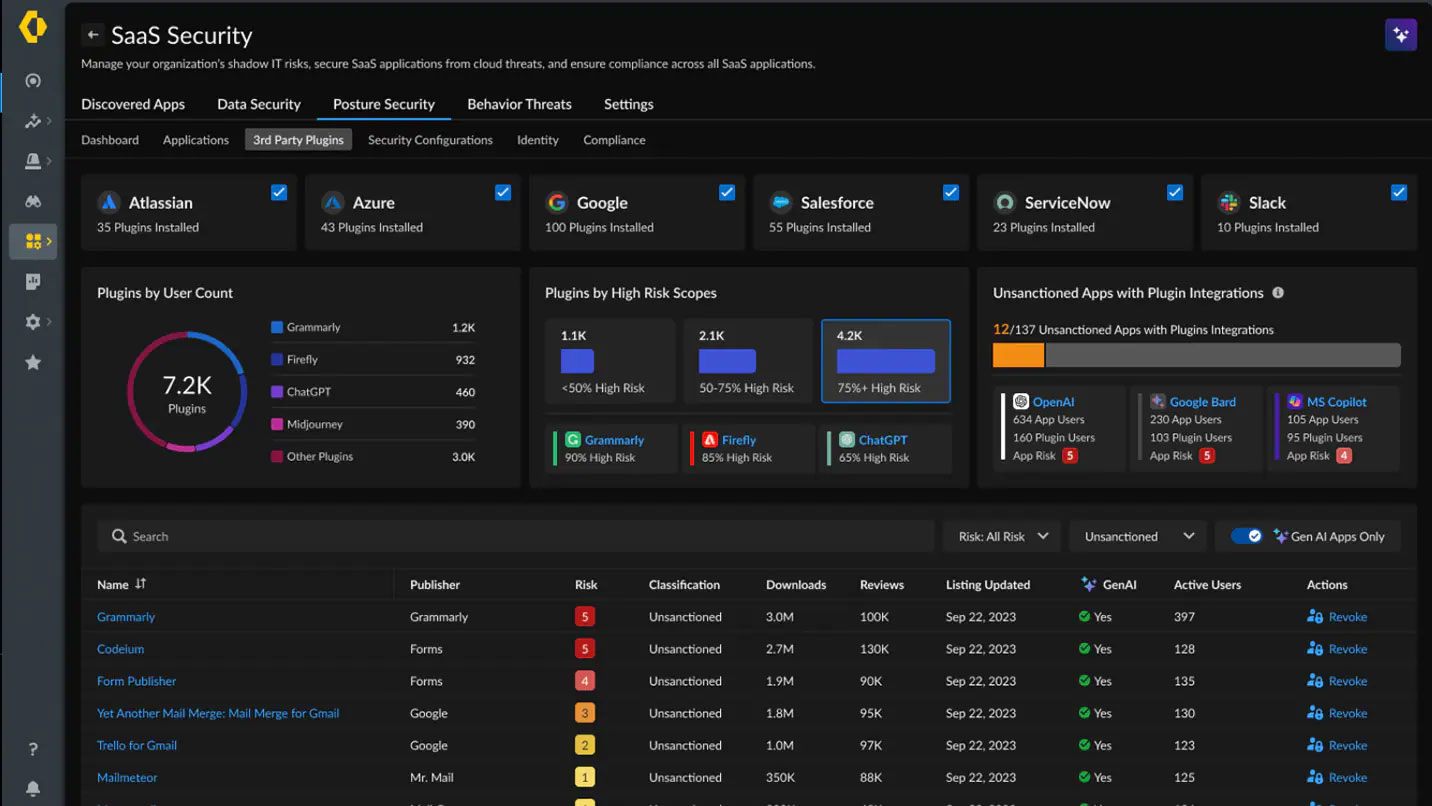Screen dimensions: 1432x806
Task: Click the help question mark icon at bottom left
Action: click(x=33, y=748)
